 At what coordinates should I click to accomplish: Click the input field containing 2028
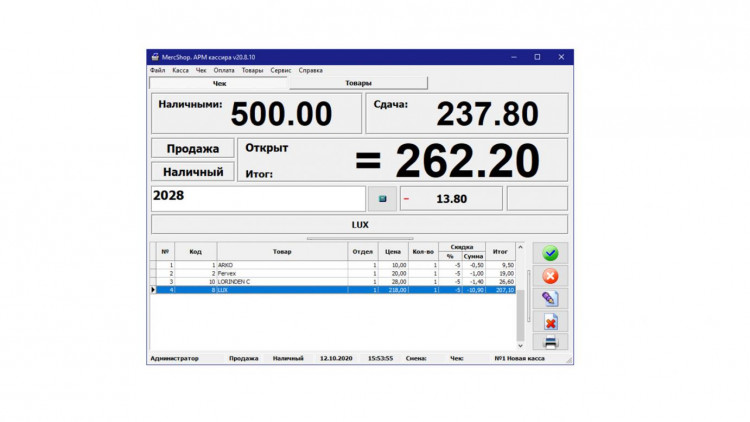[x=258, y=199]
